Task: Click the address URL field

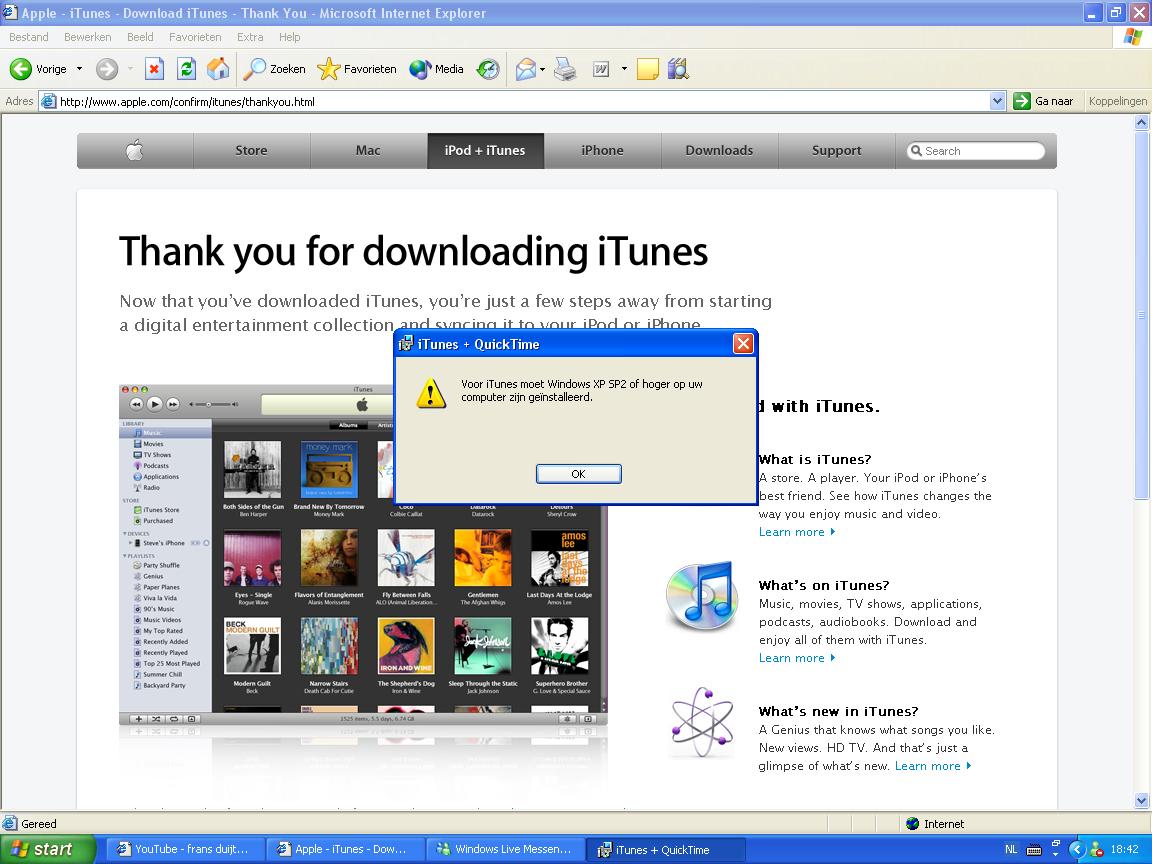Action: [x=514, y=101]
